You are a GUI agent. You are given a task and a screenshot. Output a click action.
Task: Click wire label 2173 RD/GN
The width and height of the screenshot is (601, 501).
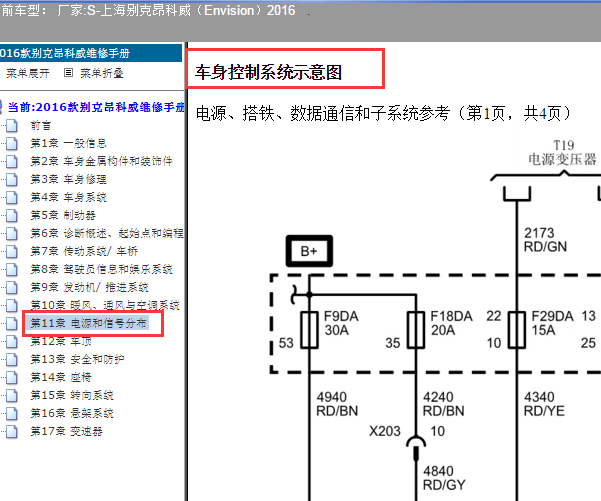point(545,240)
